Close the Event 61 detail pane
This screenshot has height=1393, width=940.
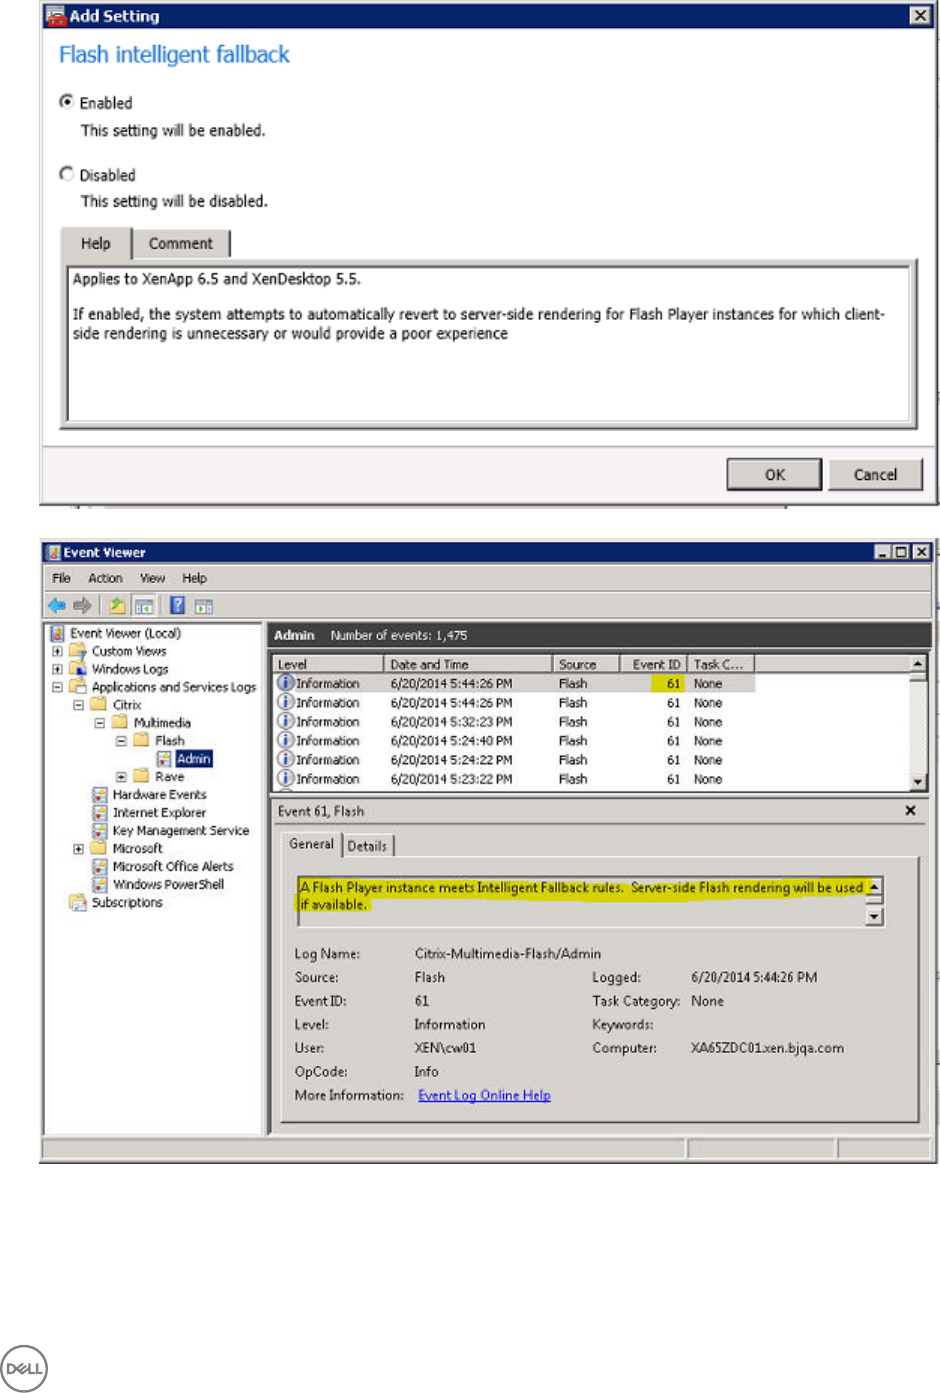(910, 811)
